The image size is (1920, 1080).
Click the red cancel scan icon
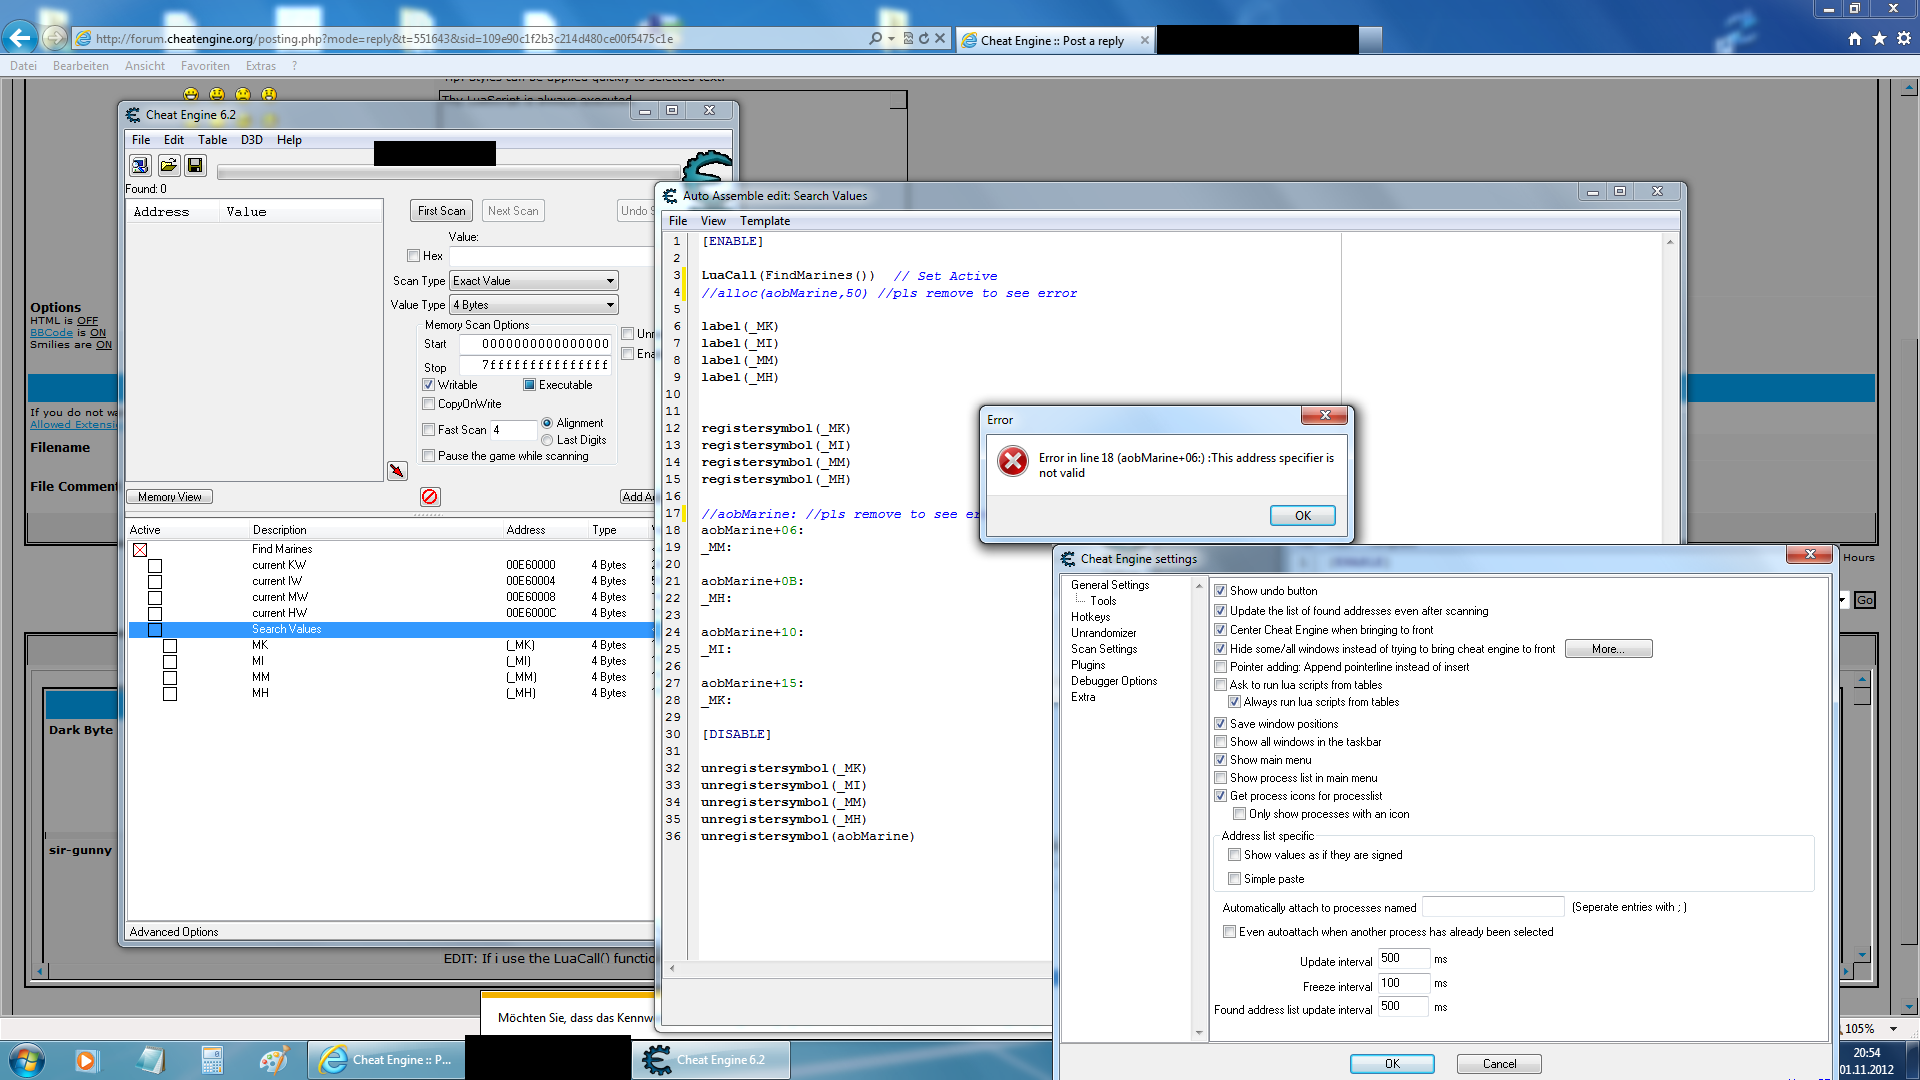tap(430, 497)
